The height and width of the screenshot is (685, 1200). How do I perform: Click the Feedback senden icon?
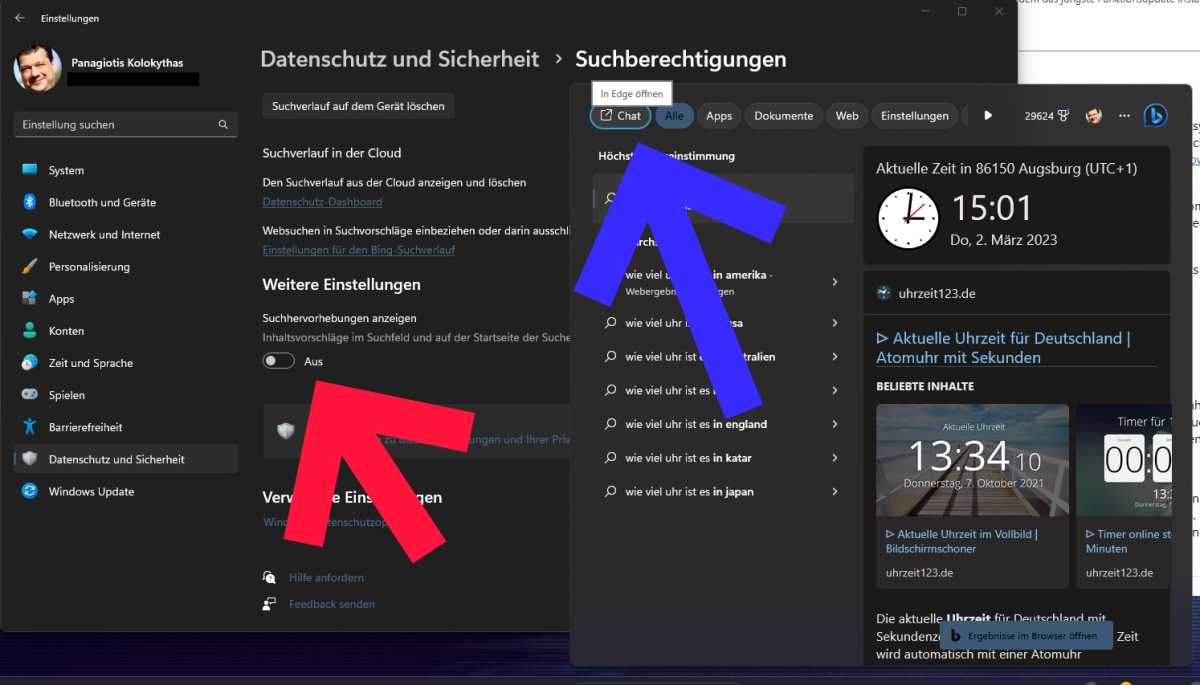click(269, 604)
